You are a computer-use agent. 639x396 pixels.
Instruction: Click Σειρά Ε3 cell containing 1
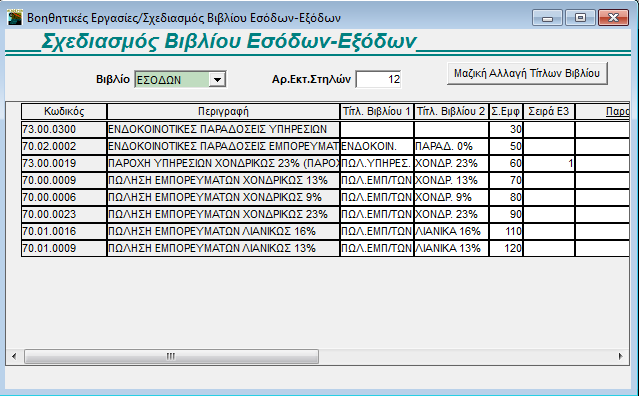point(549,163)
